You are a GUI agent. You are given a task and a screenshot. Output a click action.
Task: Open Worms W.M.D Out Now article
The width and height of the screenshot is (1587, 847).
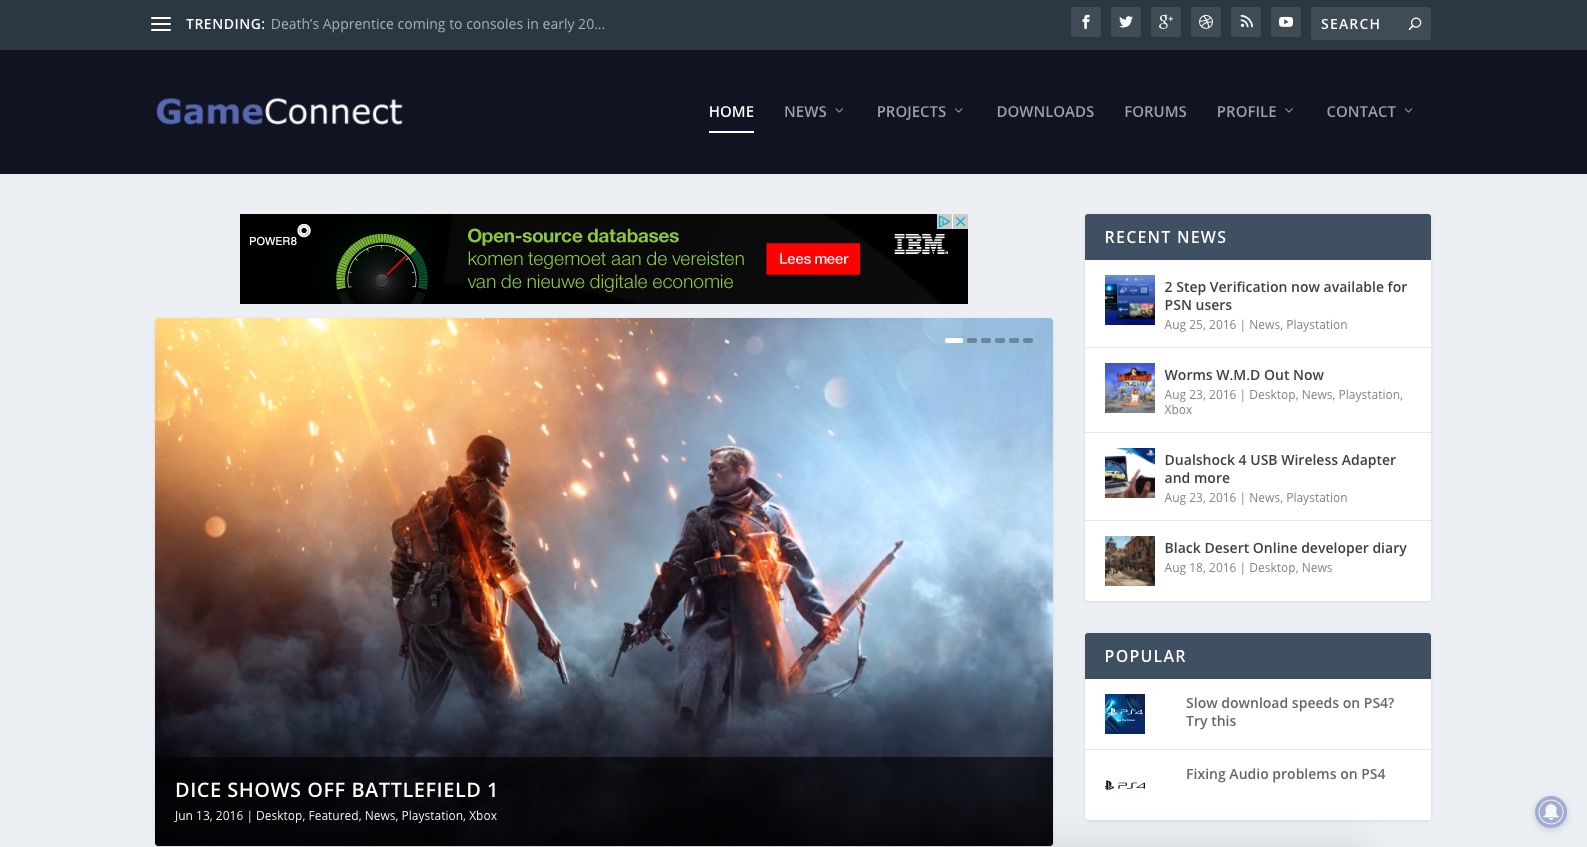(x=1244, y=375)
